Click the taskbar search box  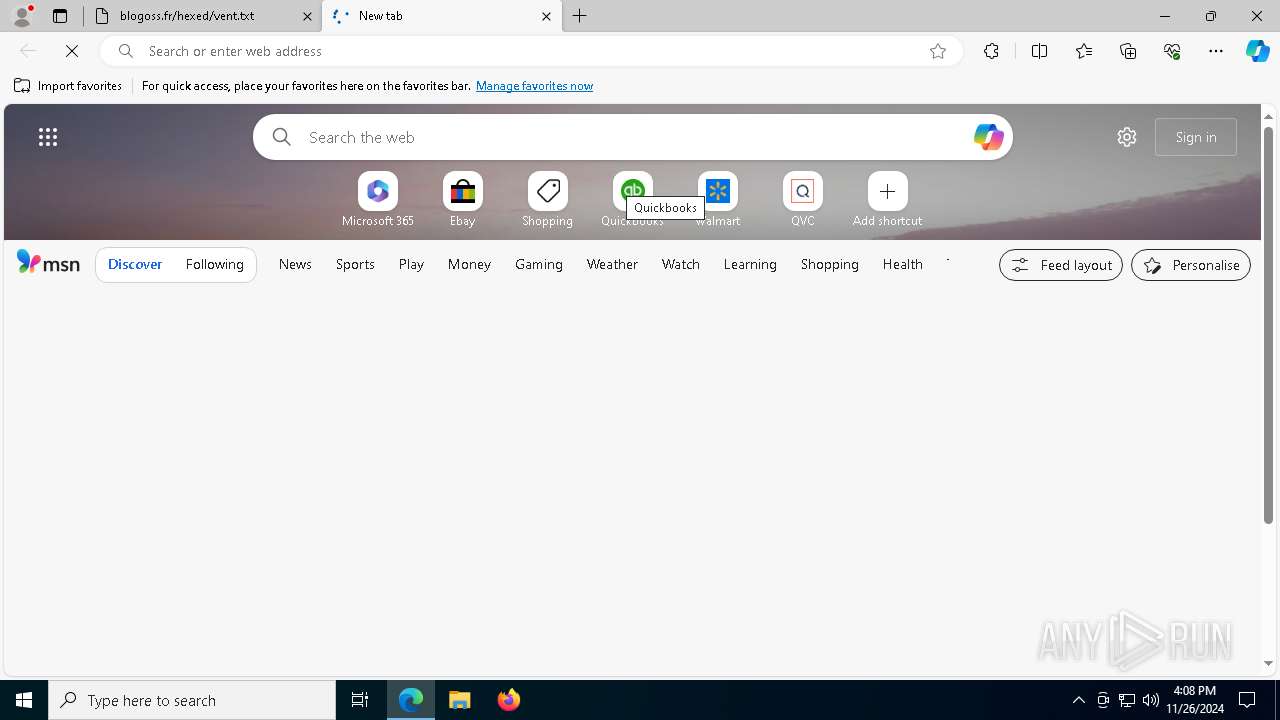click(192, 700)
